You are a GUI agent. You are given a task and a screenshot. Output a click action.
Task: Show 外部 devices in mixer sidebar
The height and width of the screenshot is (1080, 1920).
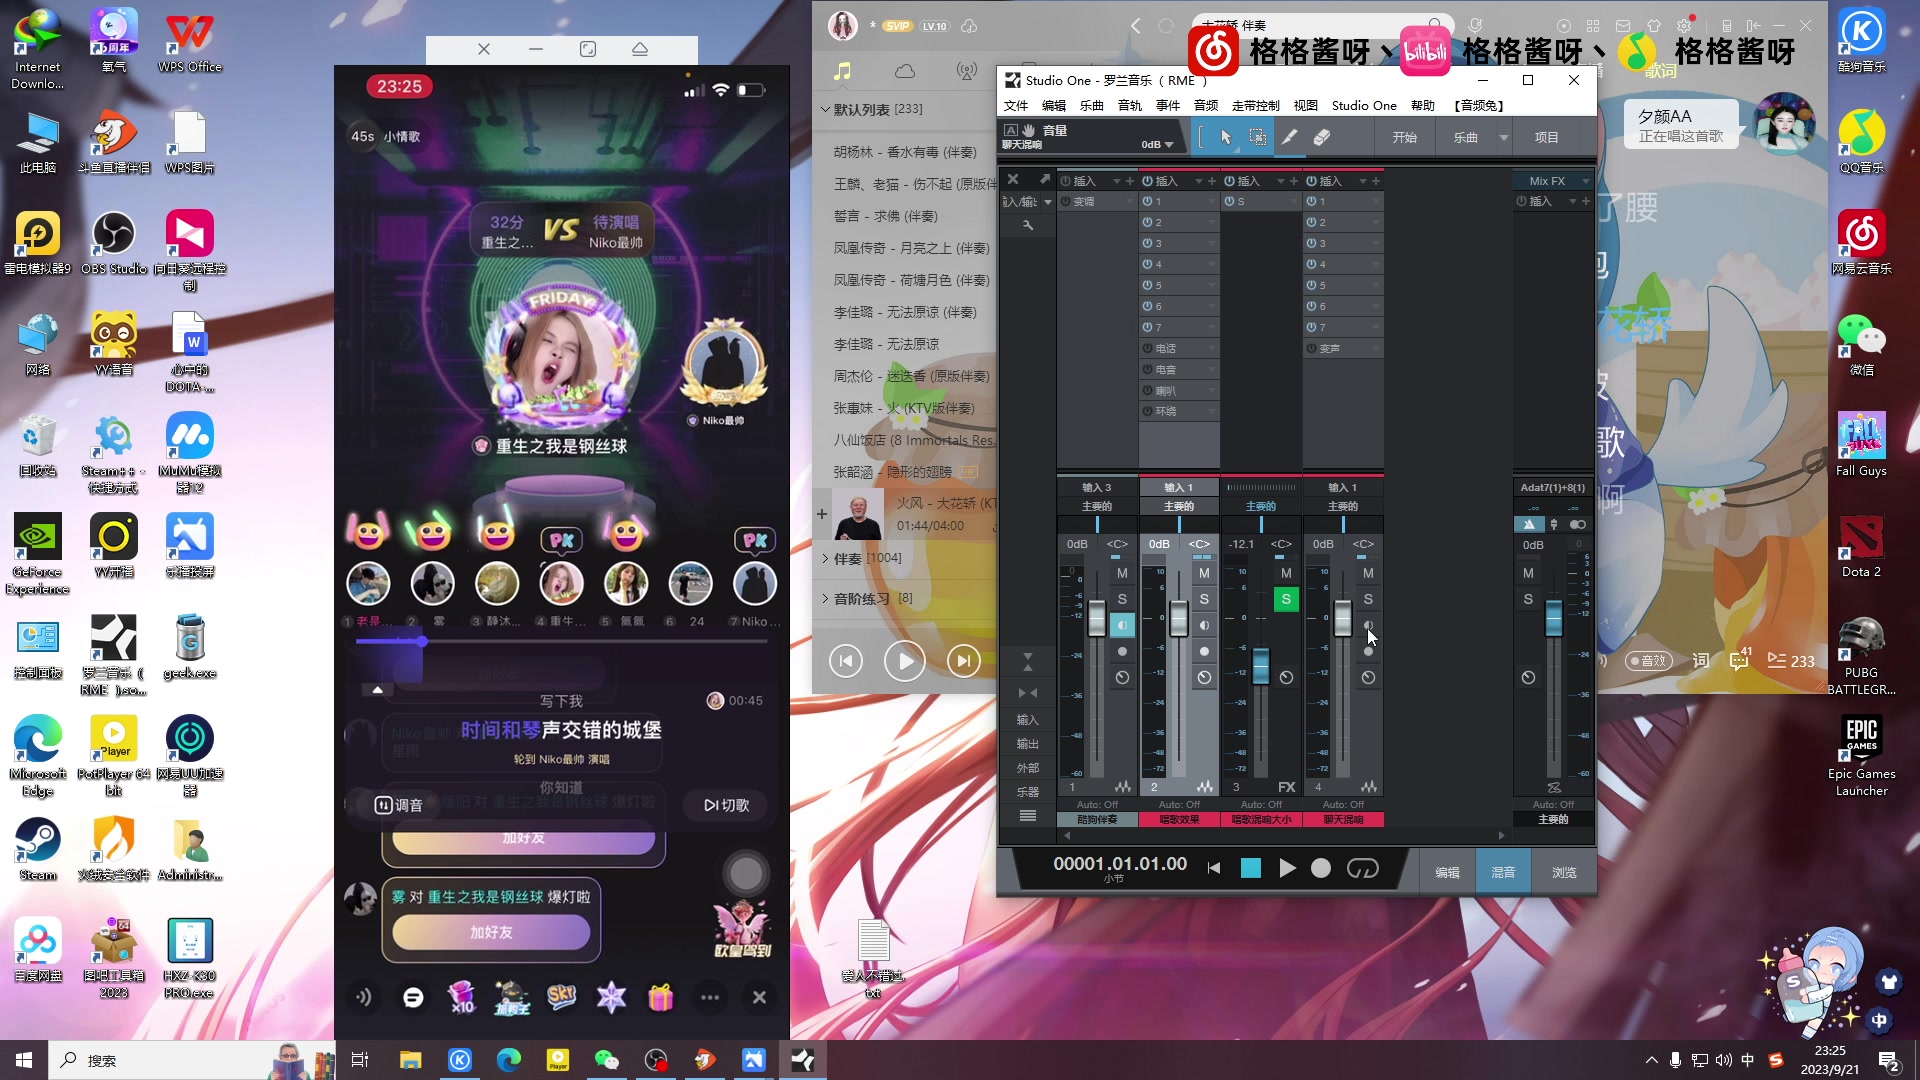tap(1027, 768)
